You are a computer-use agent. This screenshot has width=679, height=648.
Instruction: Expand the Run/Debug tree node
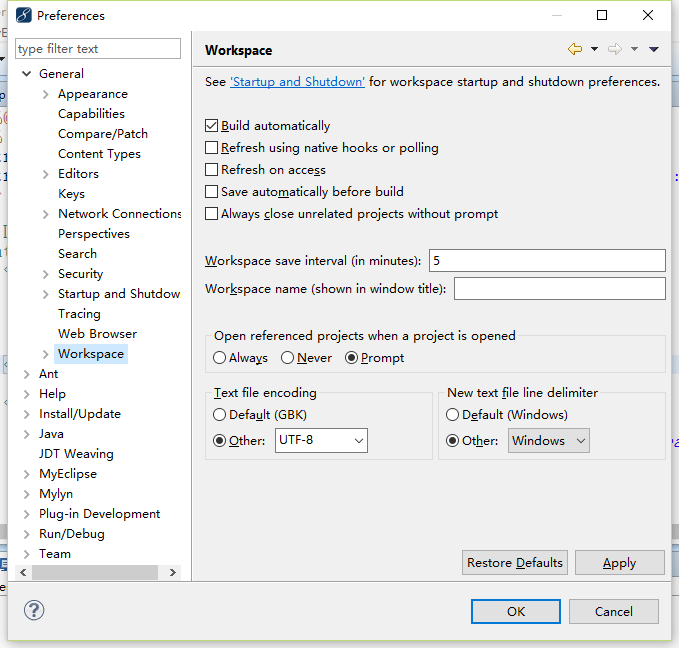point(27,534)
